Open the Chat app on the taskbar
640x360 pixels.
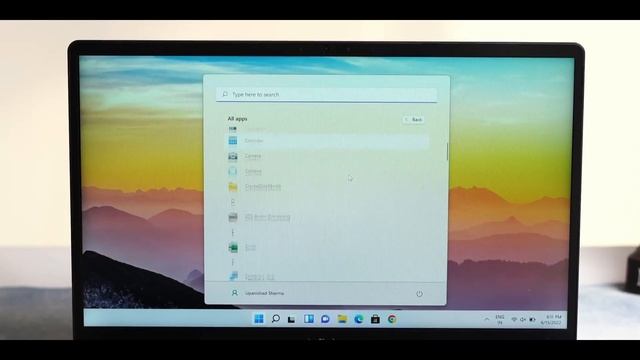click(325, 319)
